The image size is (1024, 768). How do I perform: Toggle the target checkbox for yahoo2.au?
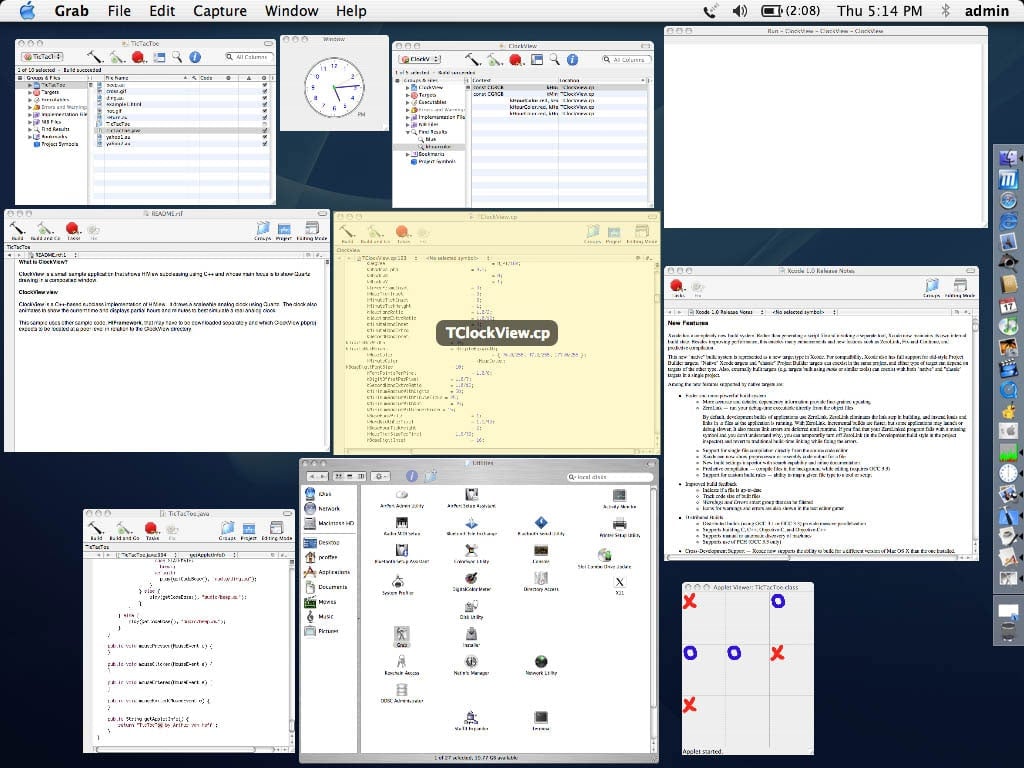pyautogui.click(x=264, y=144)
